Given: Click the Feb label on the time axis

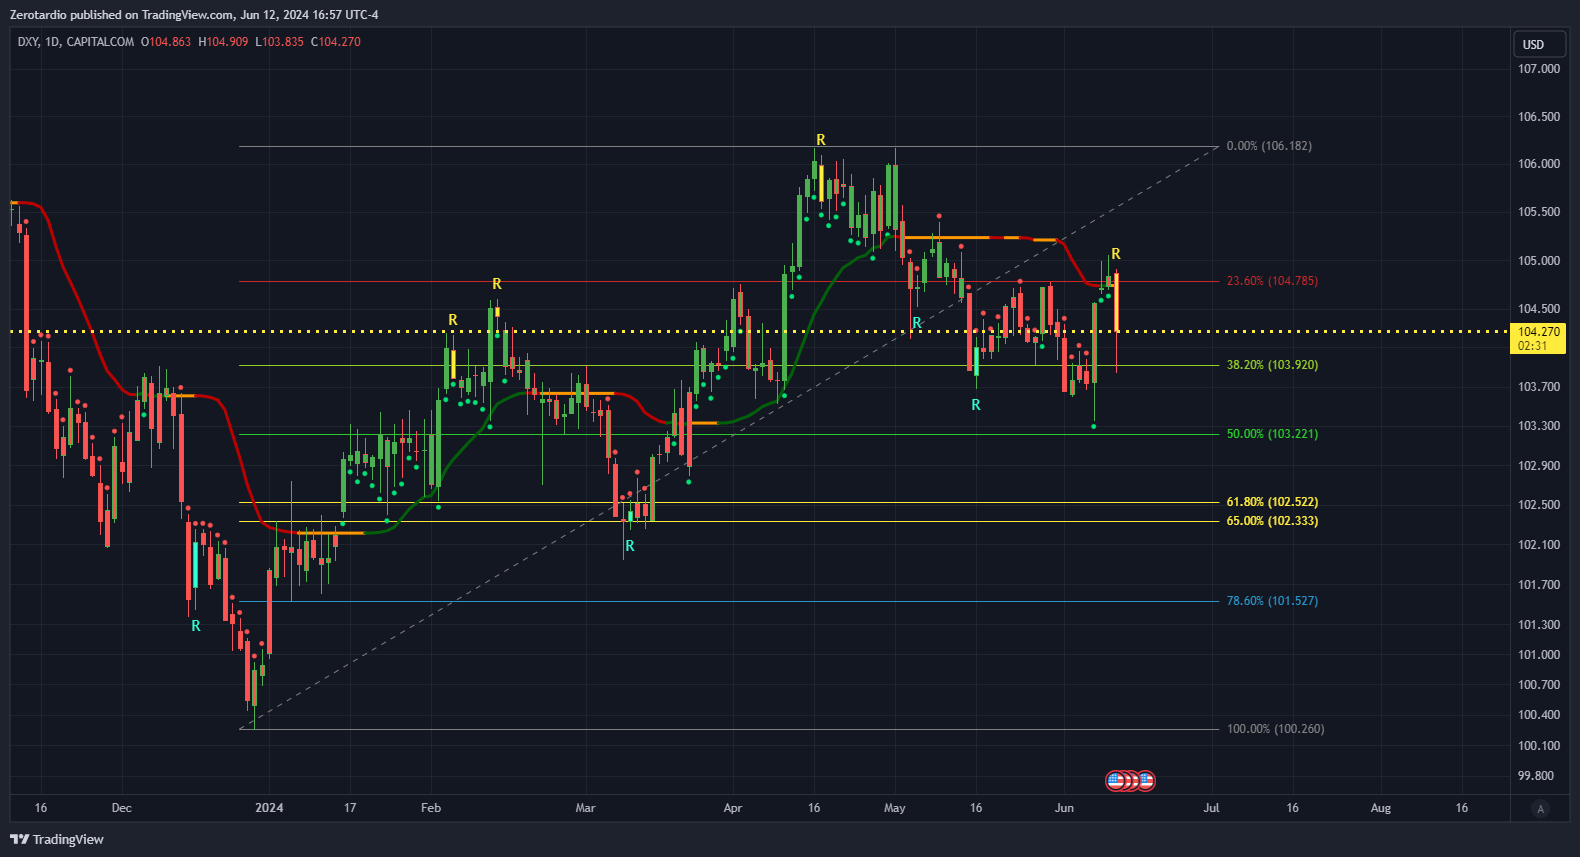Looking at the screenshot, I should (431, 808).
